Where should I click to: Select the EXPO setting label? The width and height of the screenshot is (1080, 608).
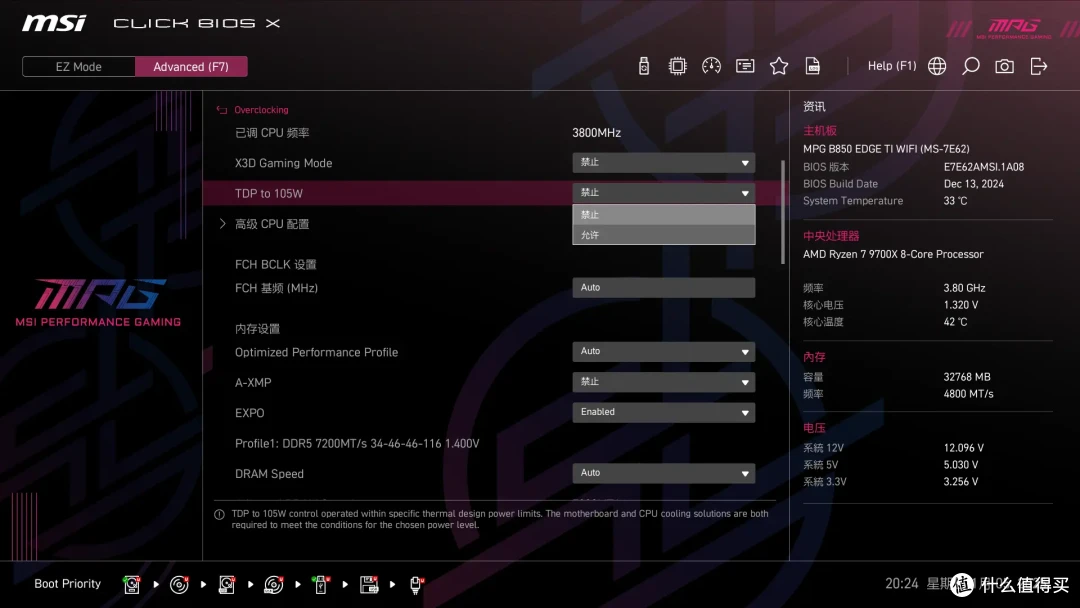coord(249,413)
